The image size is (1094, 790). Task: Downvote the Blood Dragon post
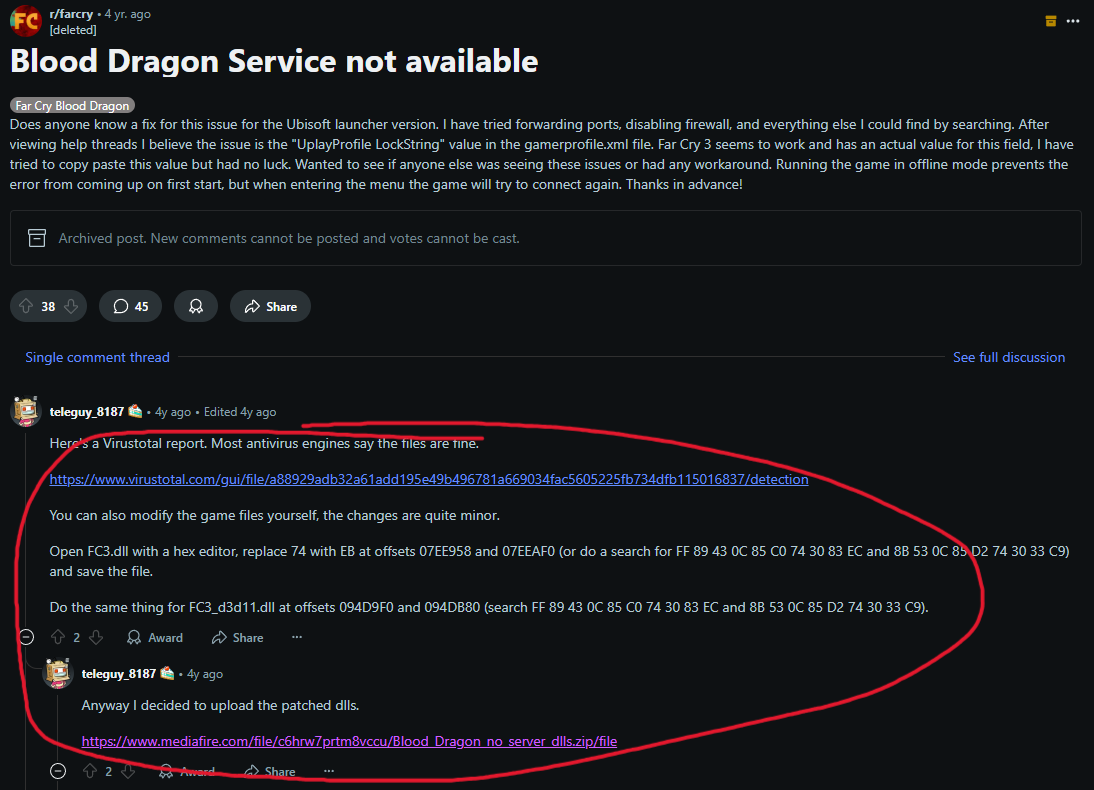coord(70,306)
